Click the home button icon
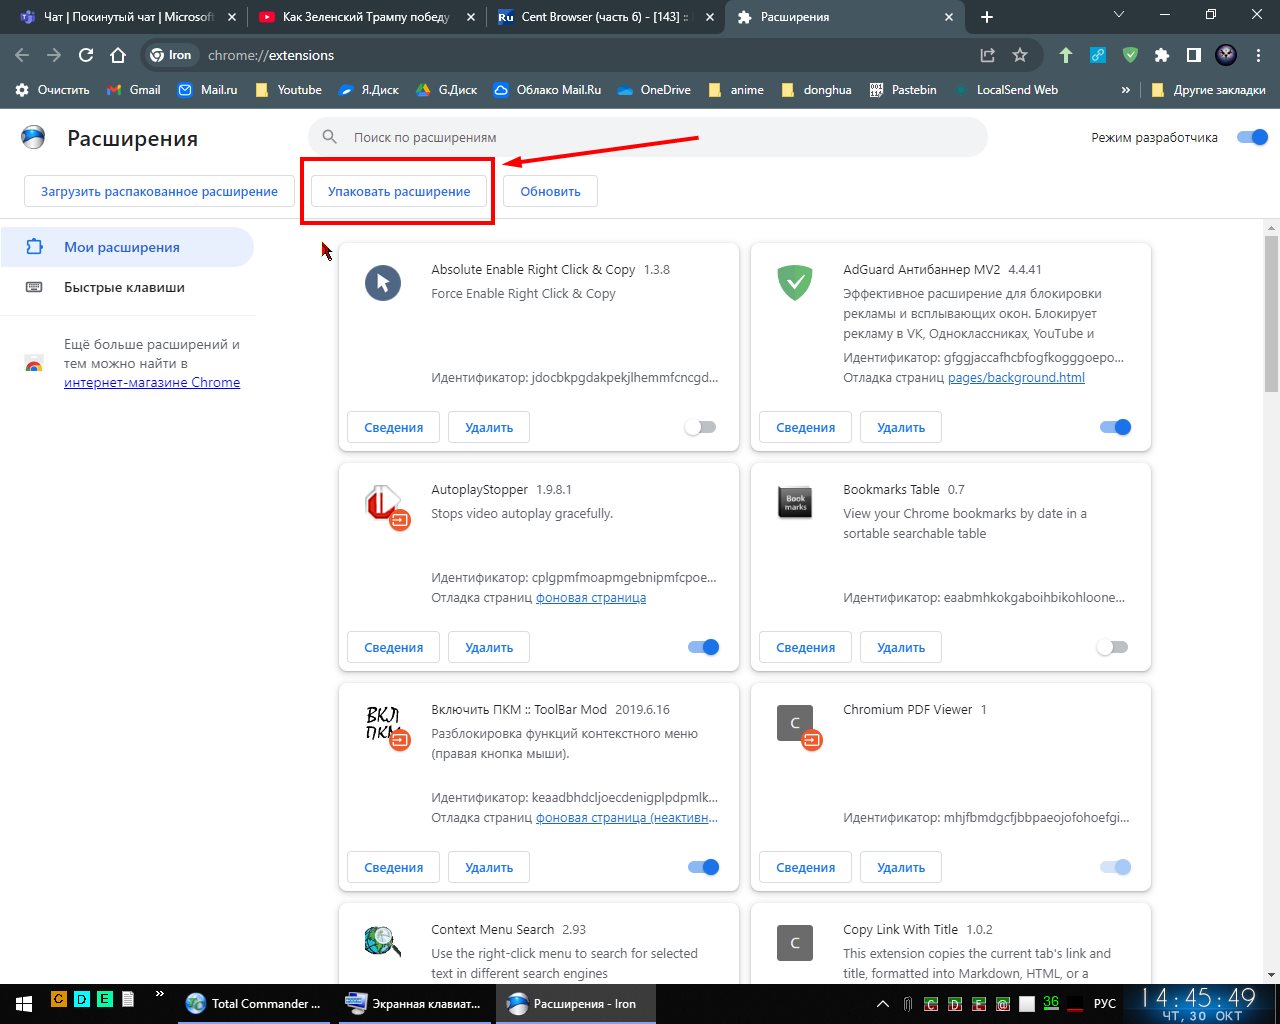The image size is (1280, 1024). 118,55
